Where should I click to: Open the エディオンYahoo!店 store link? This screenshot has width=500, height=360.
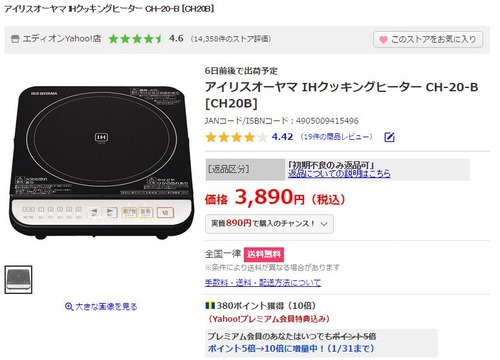point(62,39)
